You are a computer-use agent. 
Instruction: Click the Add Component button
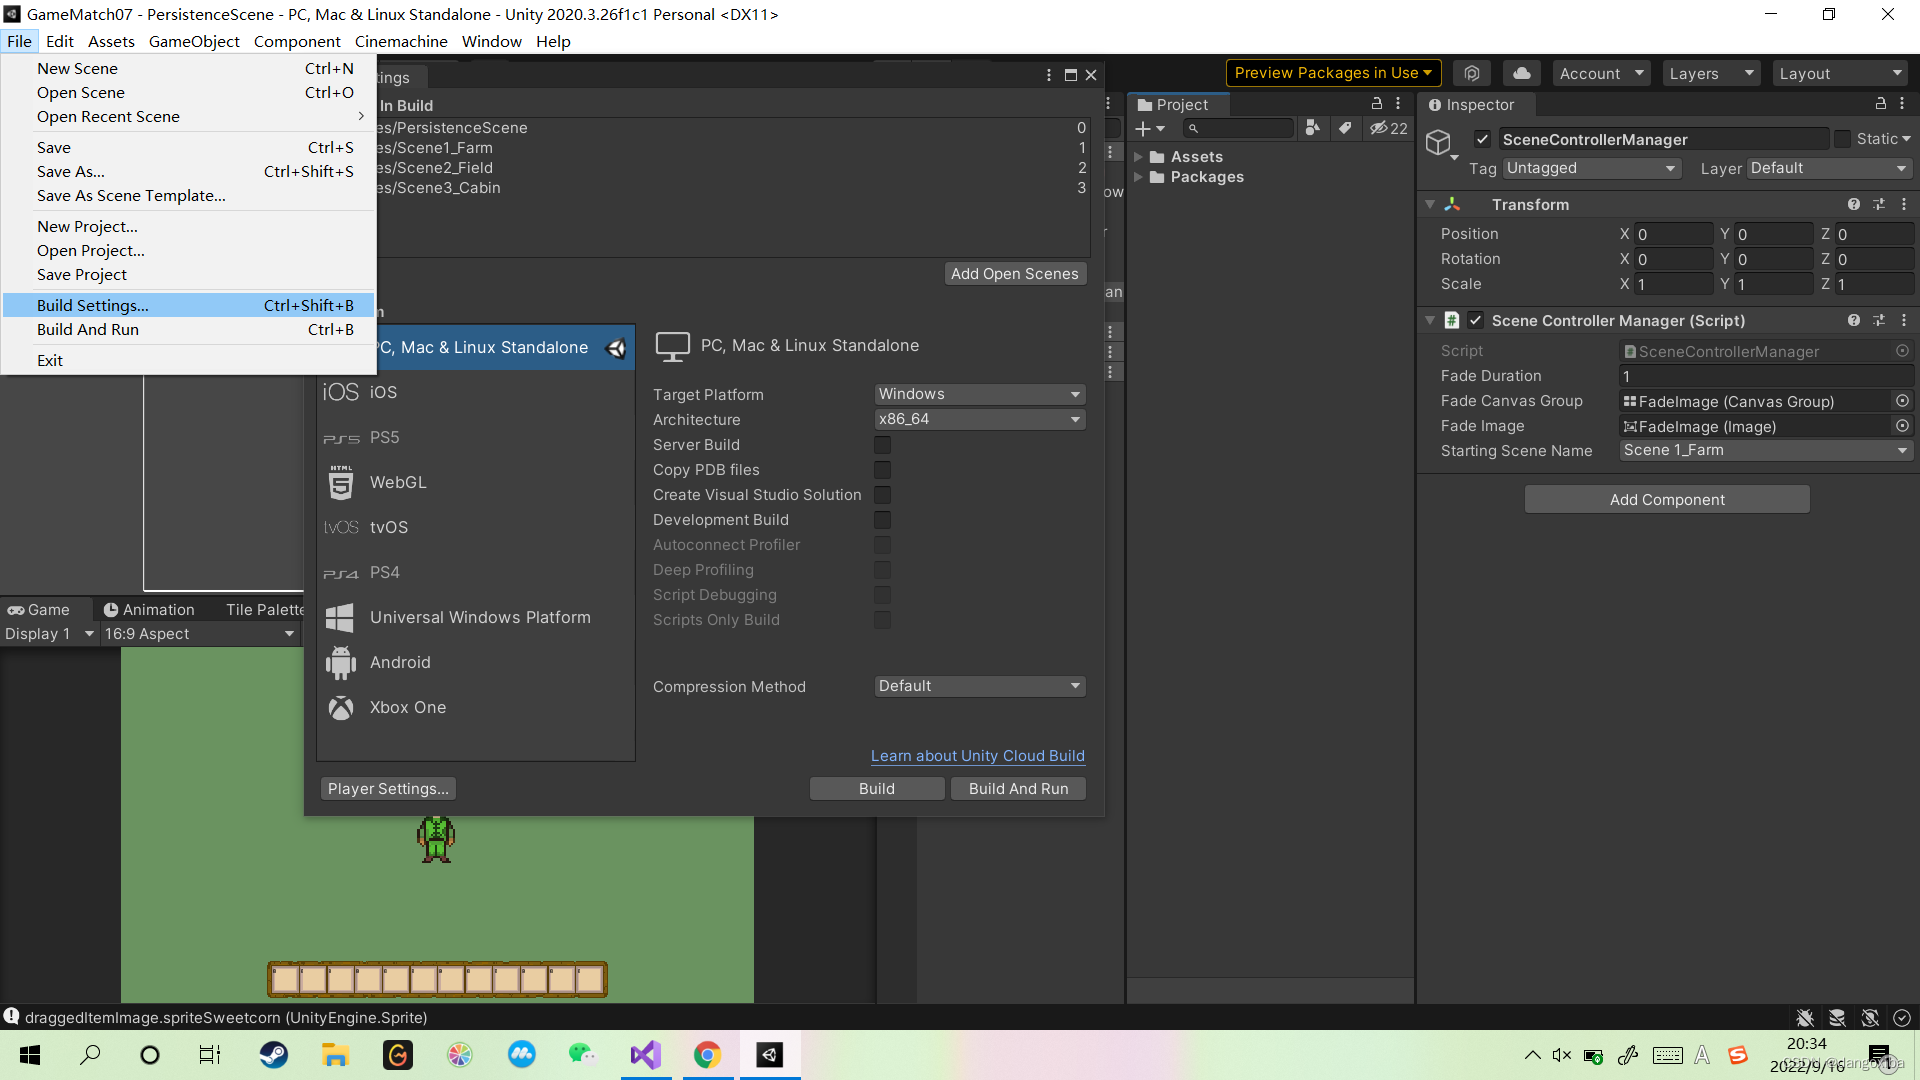click(1667, 500)
